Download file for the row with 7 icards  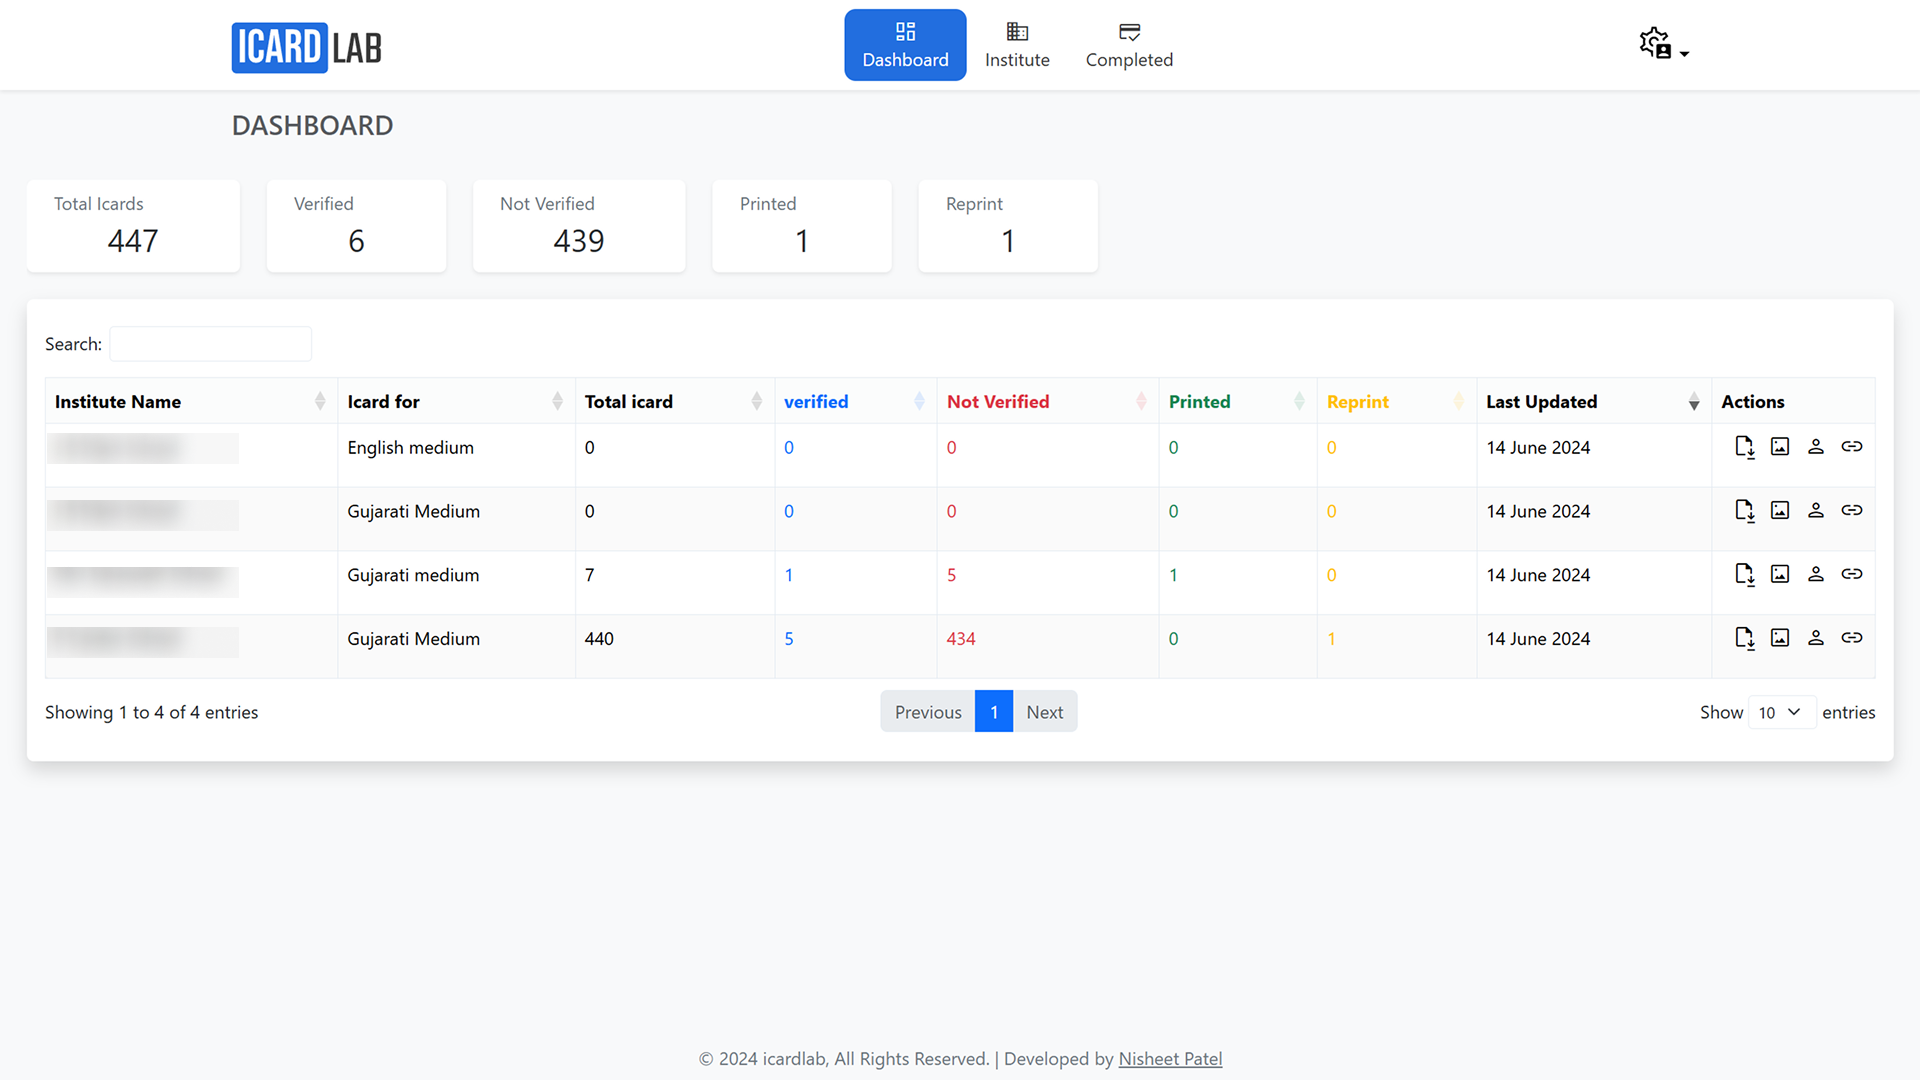click(x=1744, y=575)
